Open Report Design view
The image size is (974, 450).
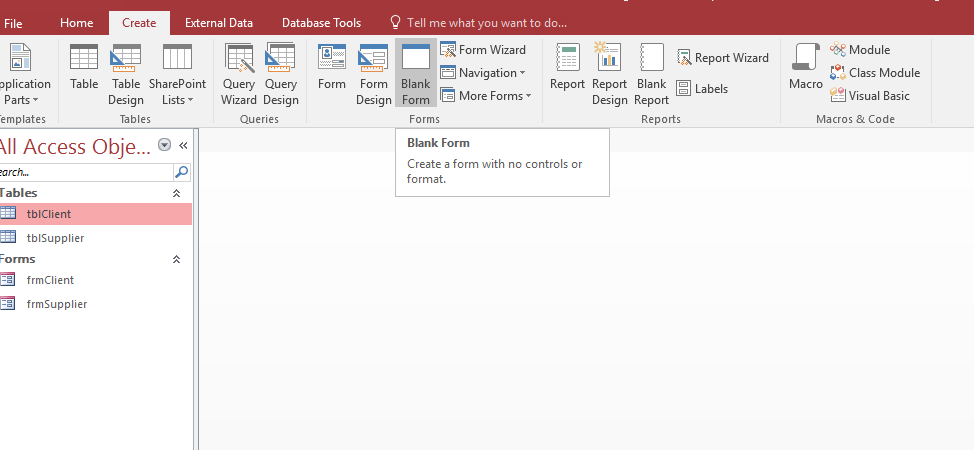[609, 74]
